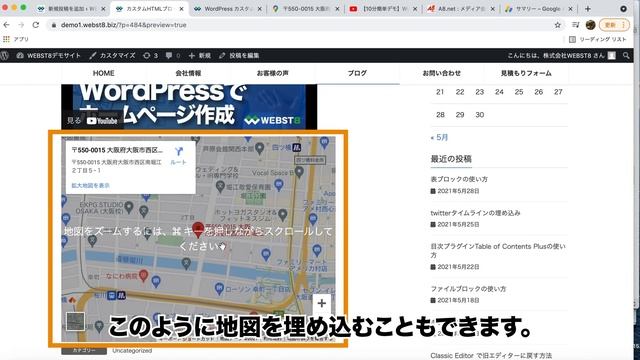
Task: Click the red location pin on map
Action: click(198, 230)
